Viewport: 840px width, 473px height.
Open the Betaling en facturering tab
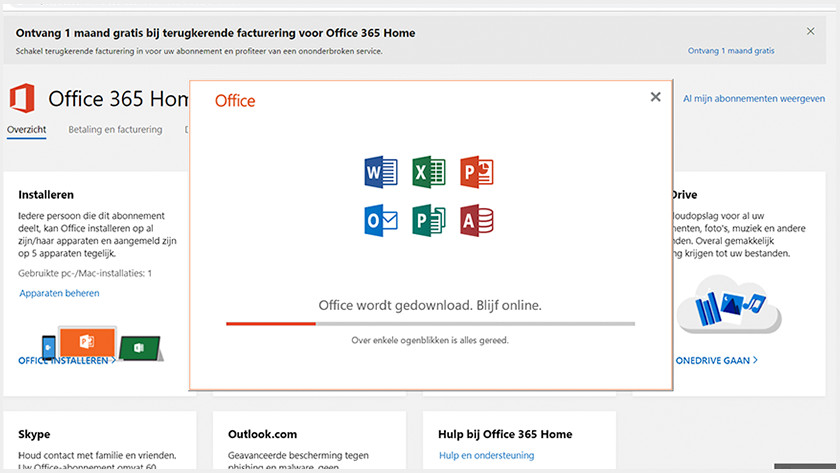click(115, 129)
